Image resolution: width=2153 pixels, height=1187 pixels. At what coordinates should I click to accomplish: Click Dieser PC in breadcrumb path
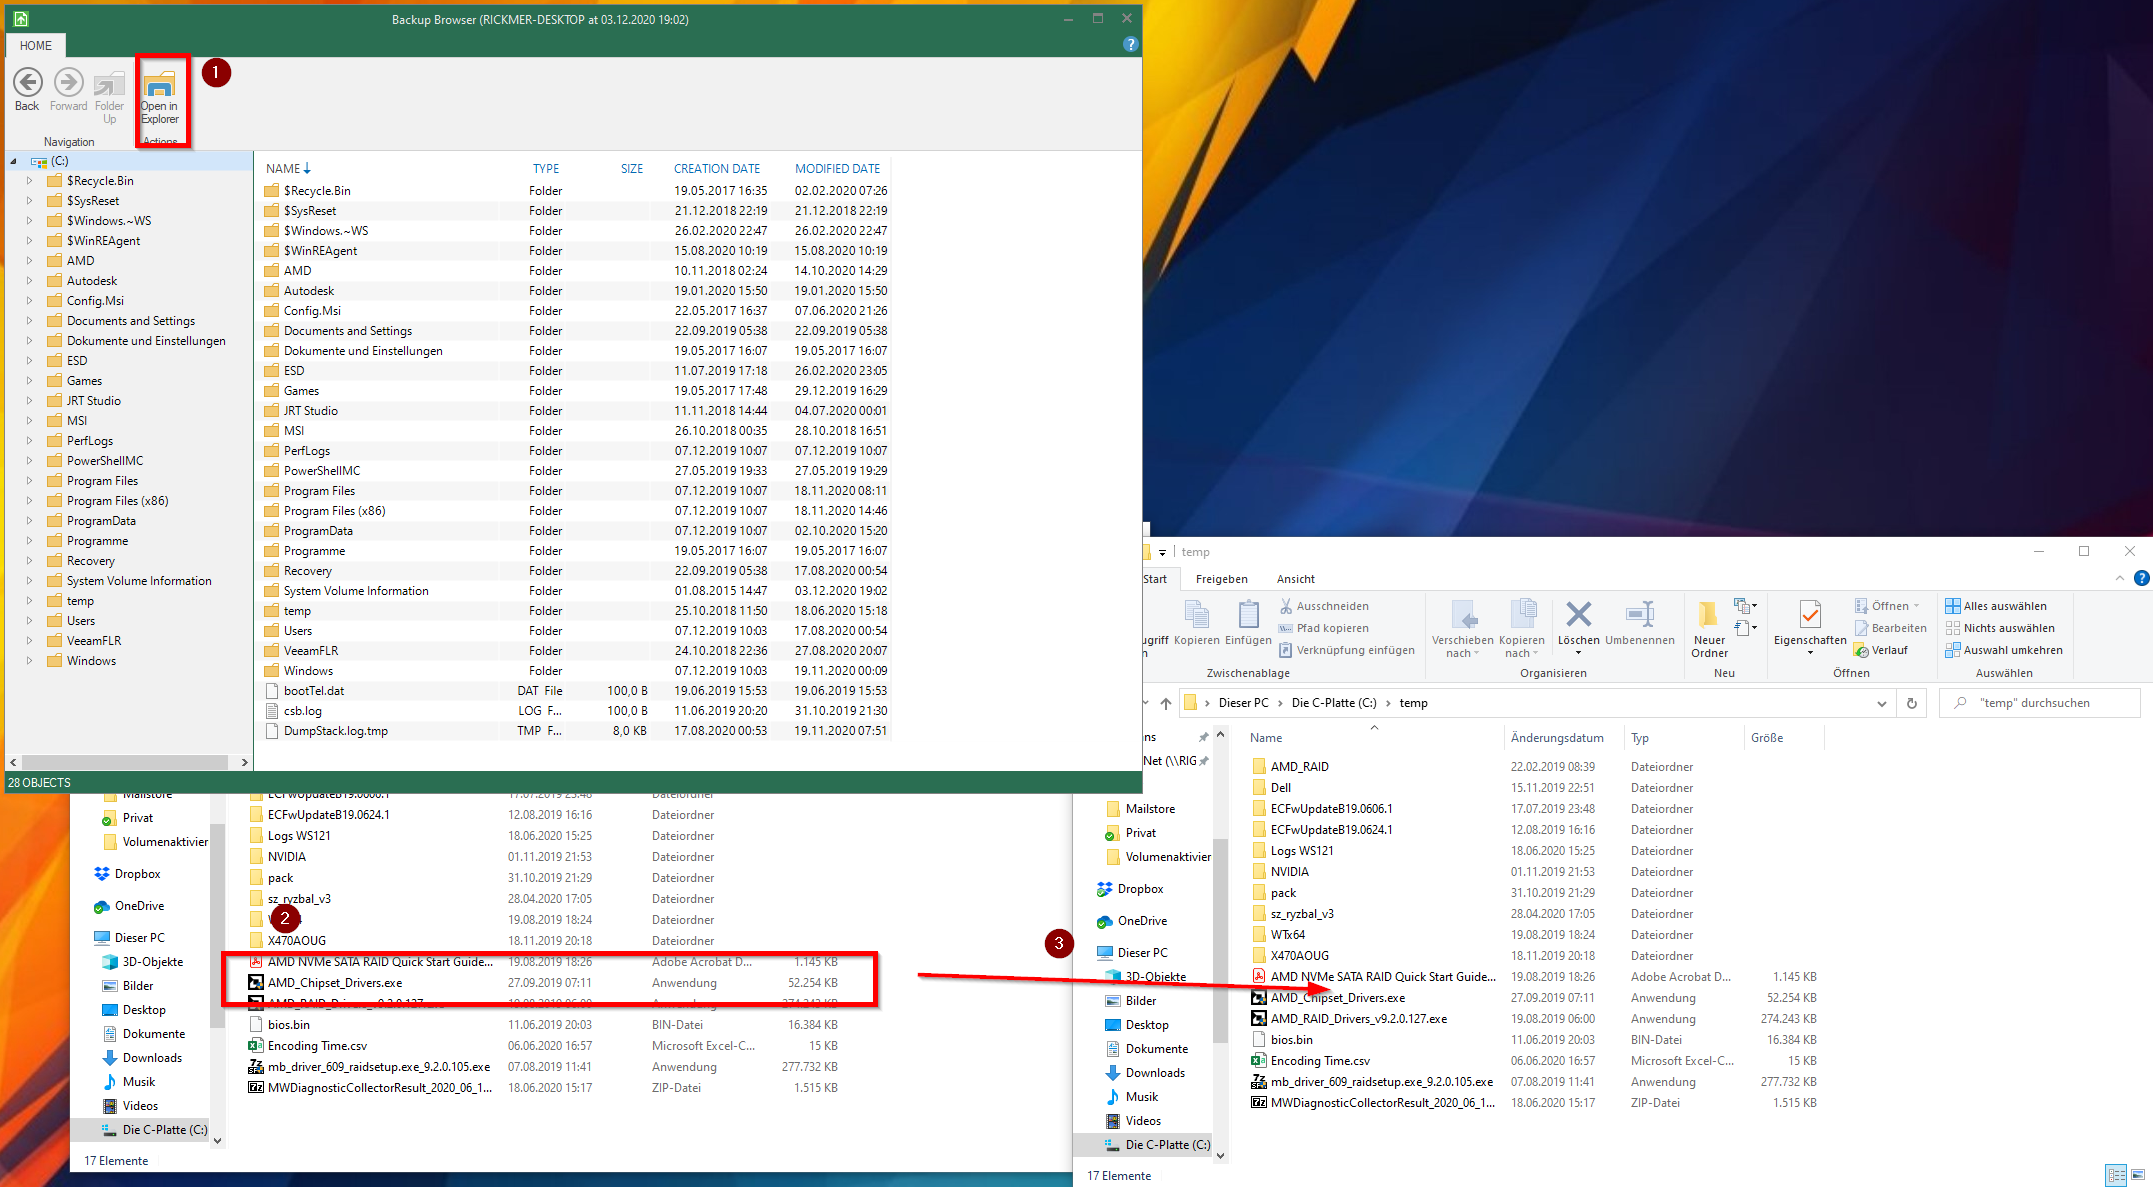(1243, 703)
